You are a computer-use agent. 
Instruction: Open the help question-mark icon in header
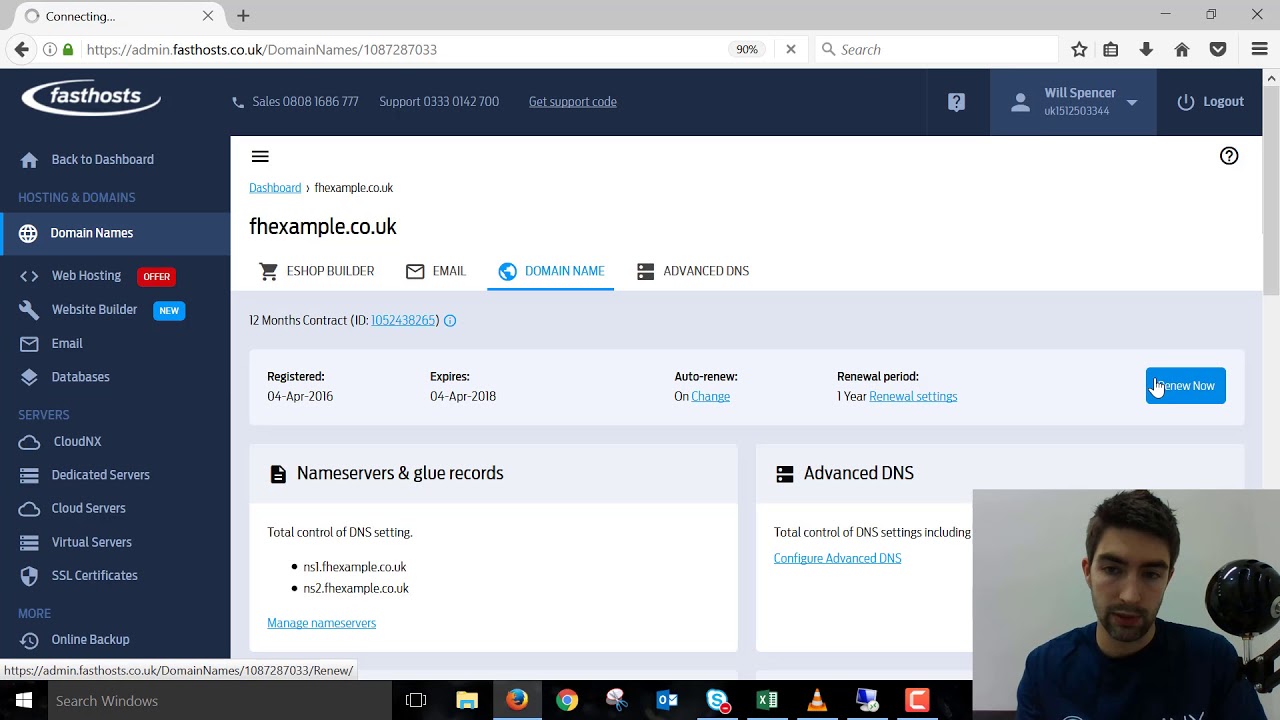(957, 102)
